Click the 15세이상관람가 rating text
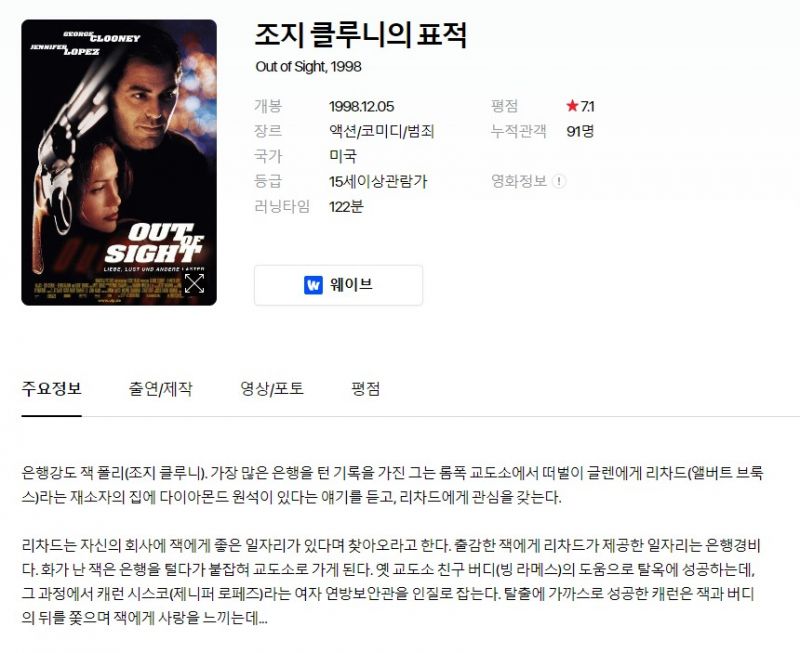800x653 pixels. click(x=378, y=181)
